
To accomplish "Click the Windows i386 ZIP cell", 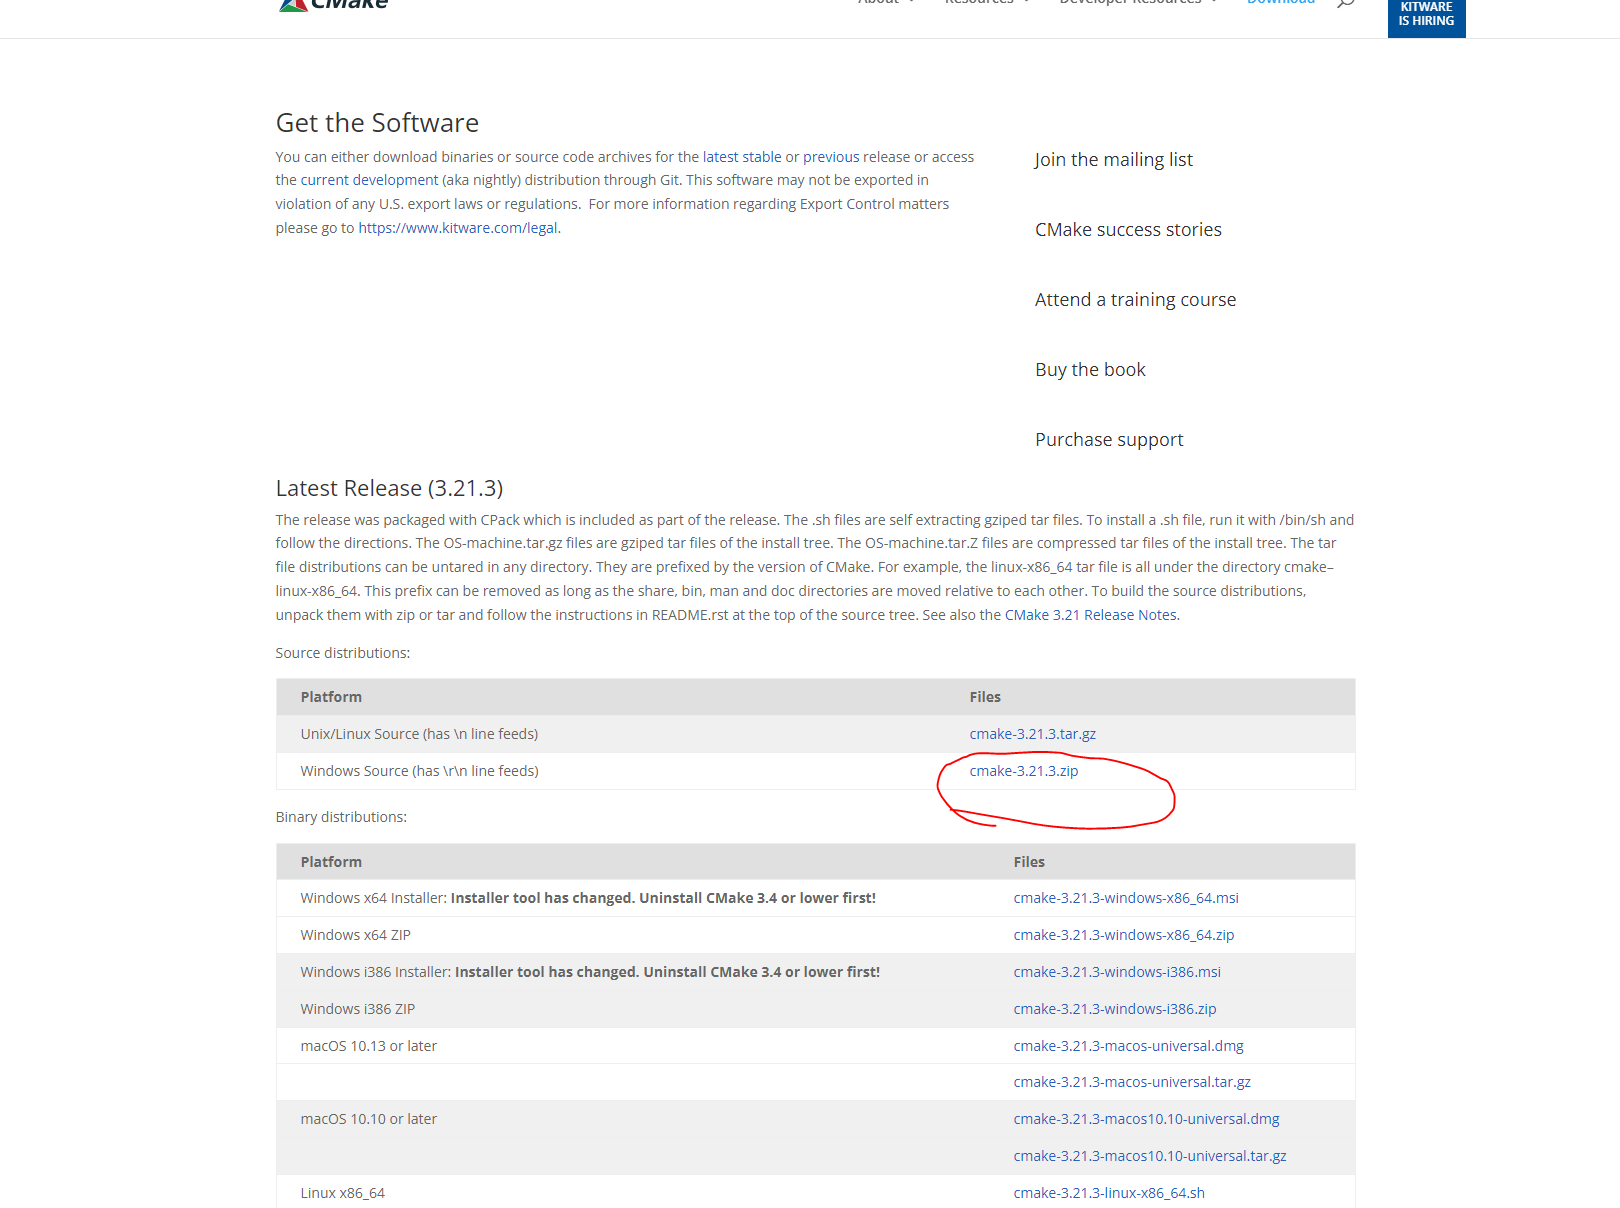I will [357, 1009].
